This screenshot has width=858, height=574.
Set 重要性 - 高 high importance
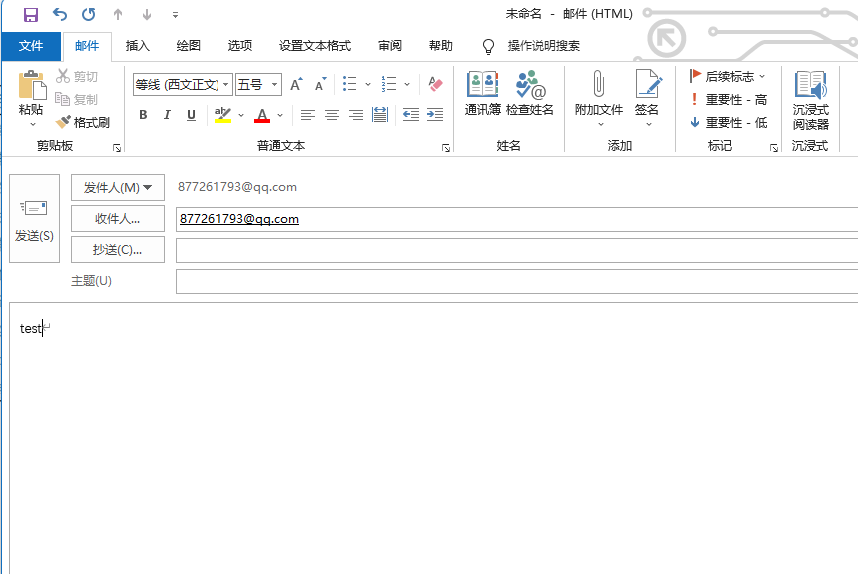[728, 100]
